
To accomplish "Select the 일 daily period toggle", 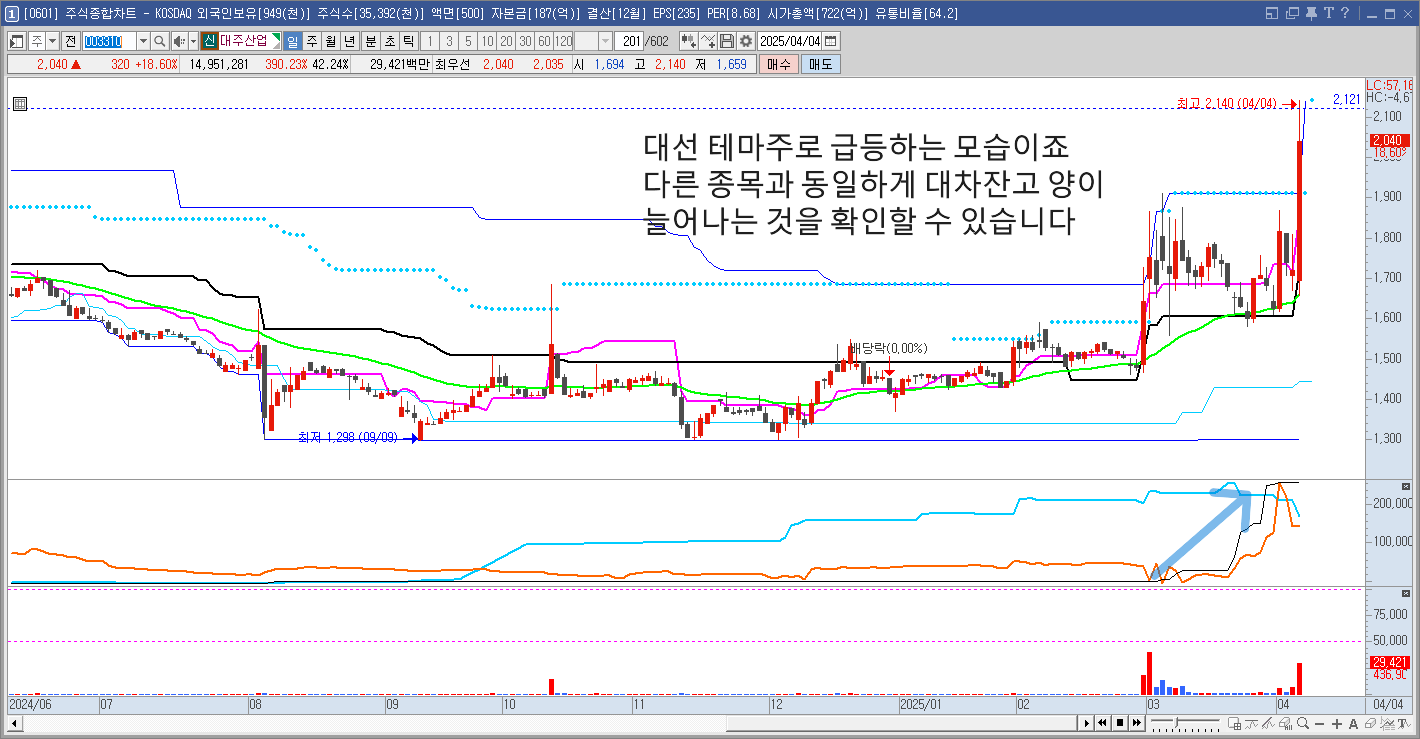I will (x=292, y=41).
